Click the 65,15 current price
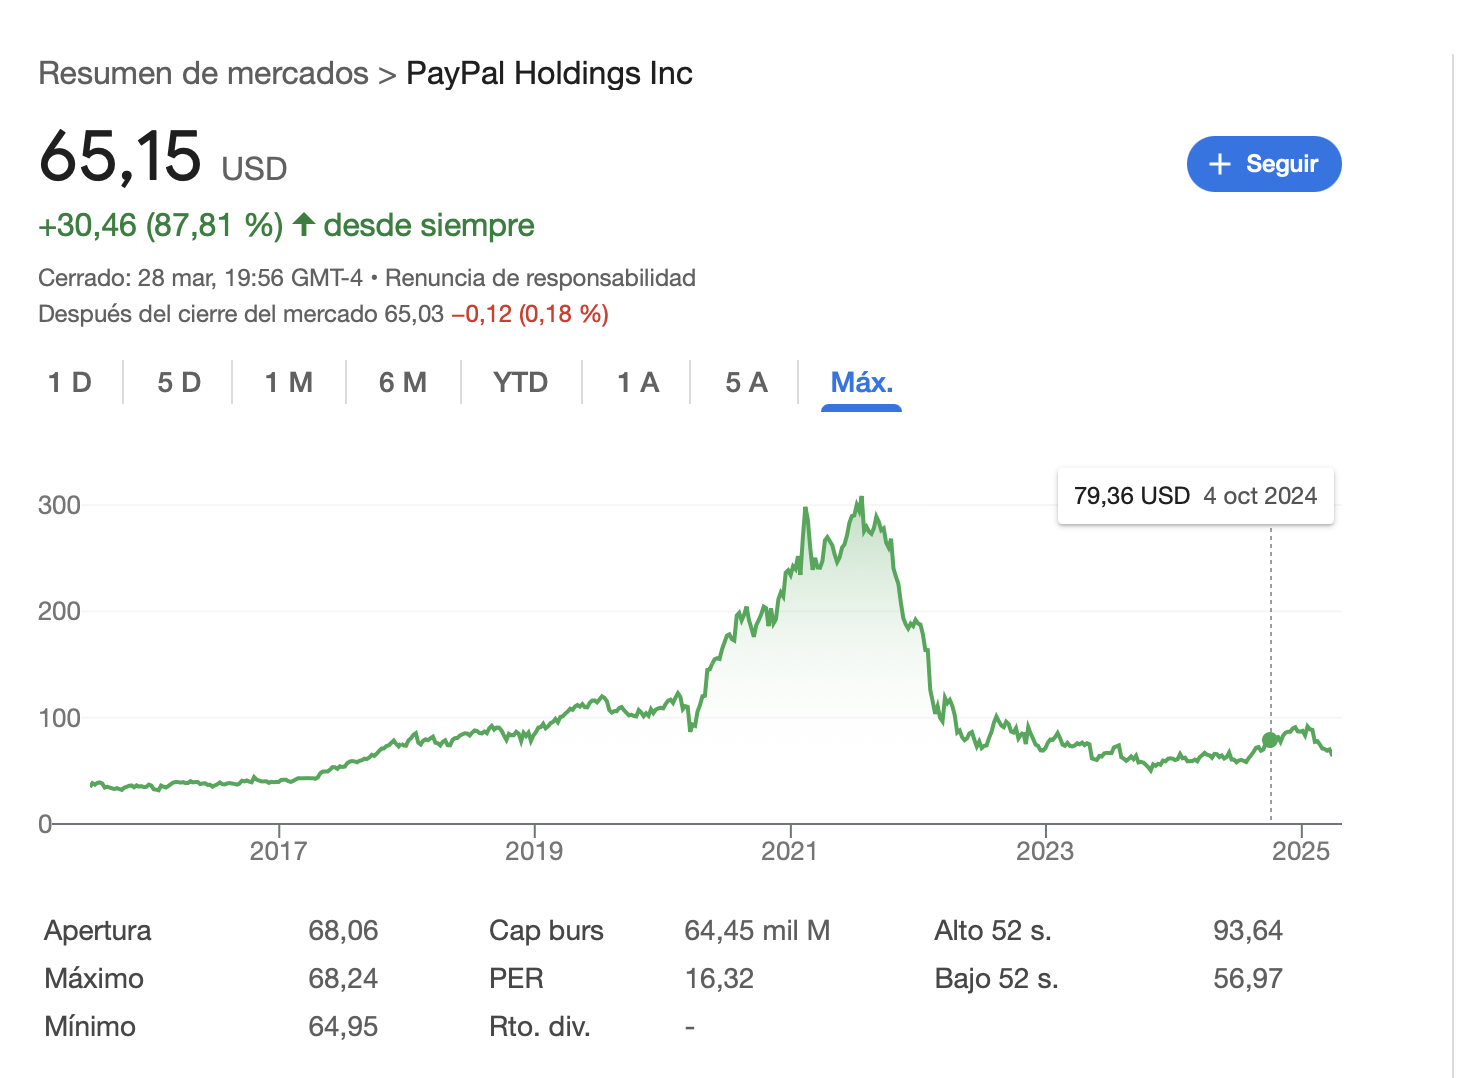Screen dimensions: 1460x1078 [x=120, y=156]
